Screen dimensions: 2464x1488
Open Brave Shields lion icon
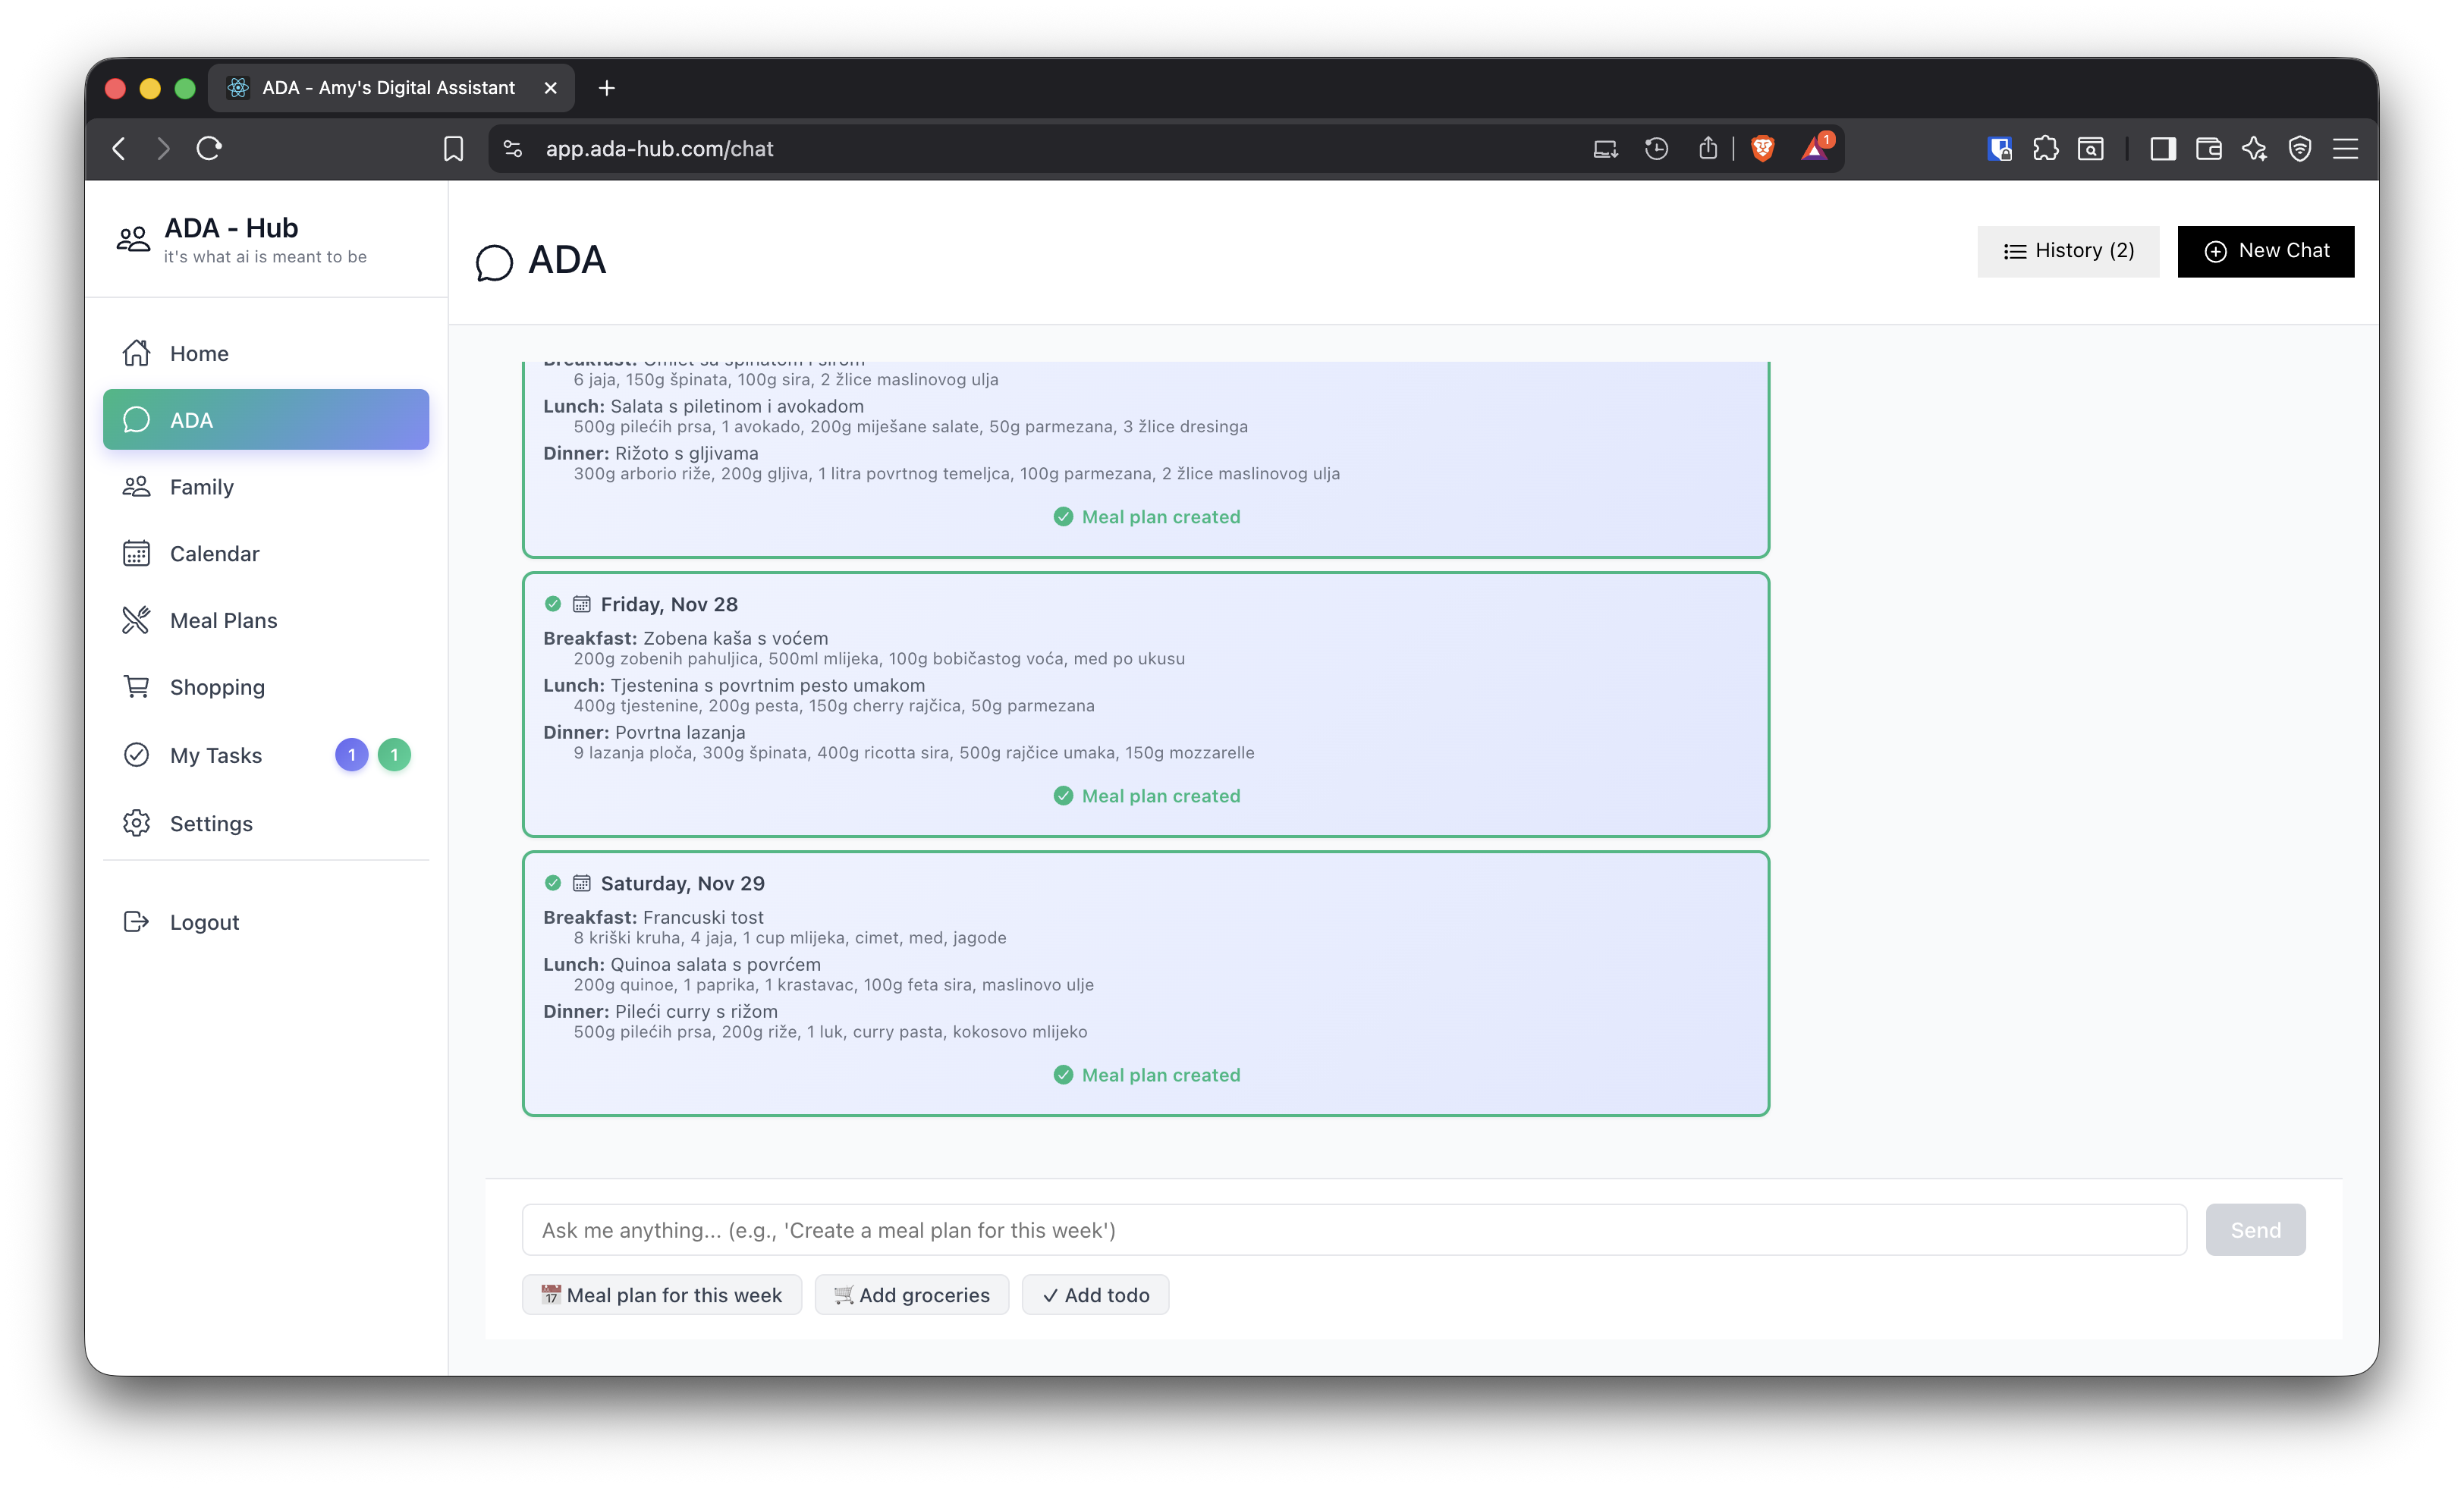[1762, 149]
